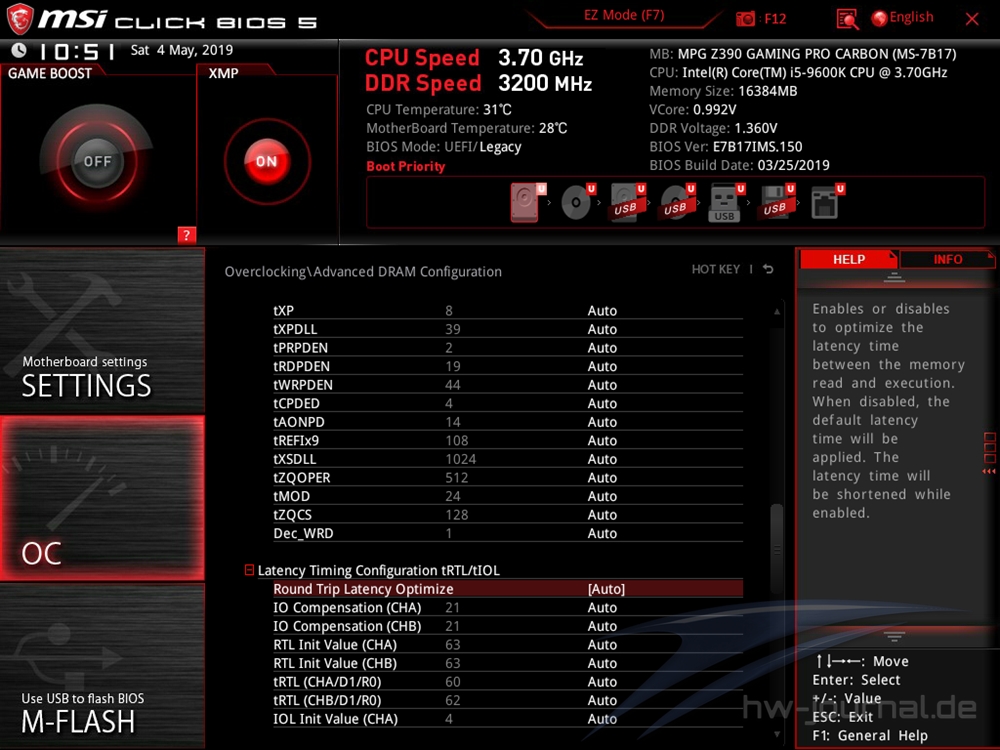Viewport: 1000px width, 750px height.
Task: Click the help panel top collapse handle
Action: 893,277
